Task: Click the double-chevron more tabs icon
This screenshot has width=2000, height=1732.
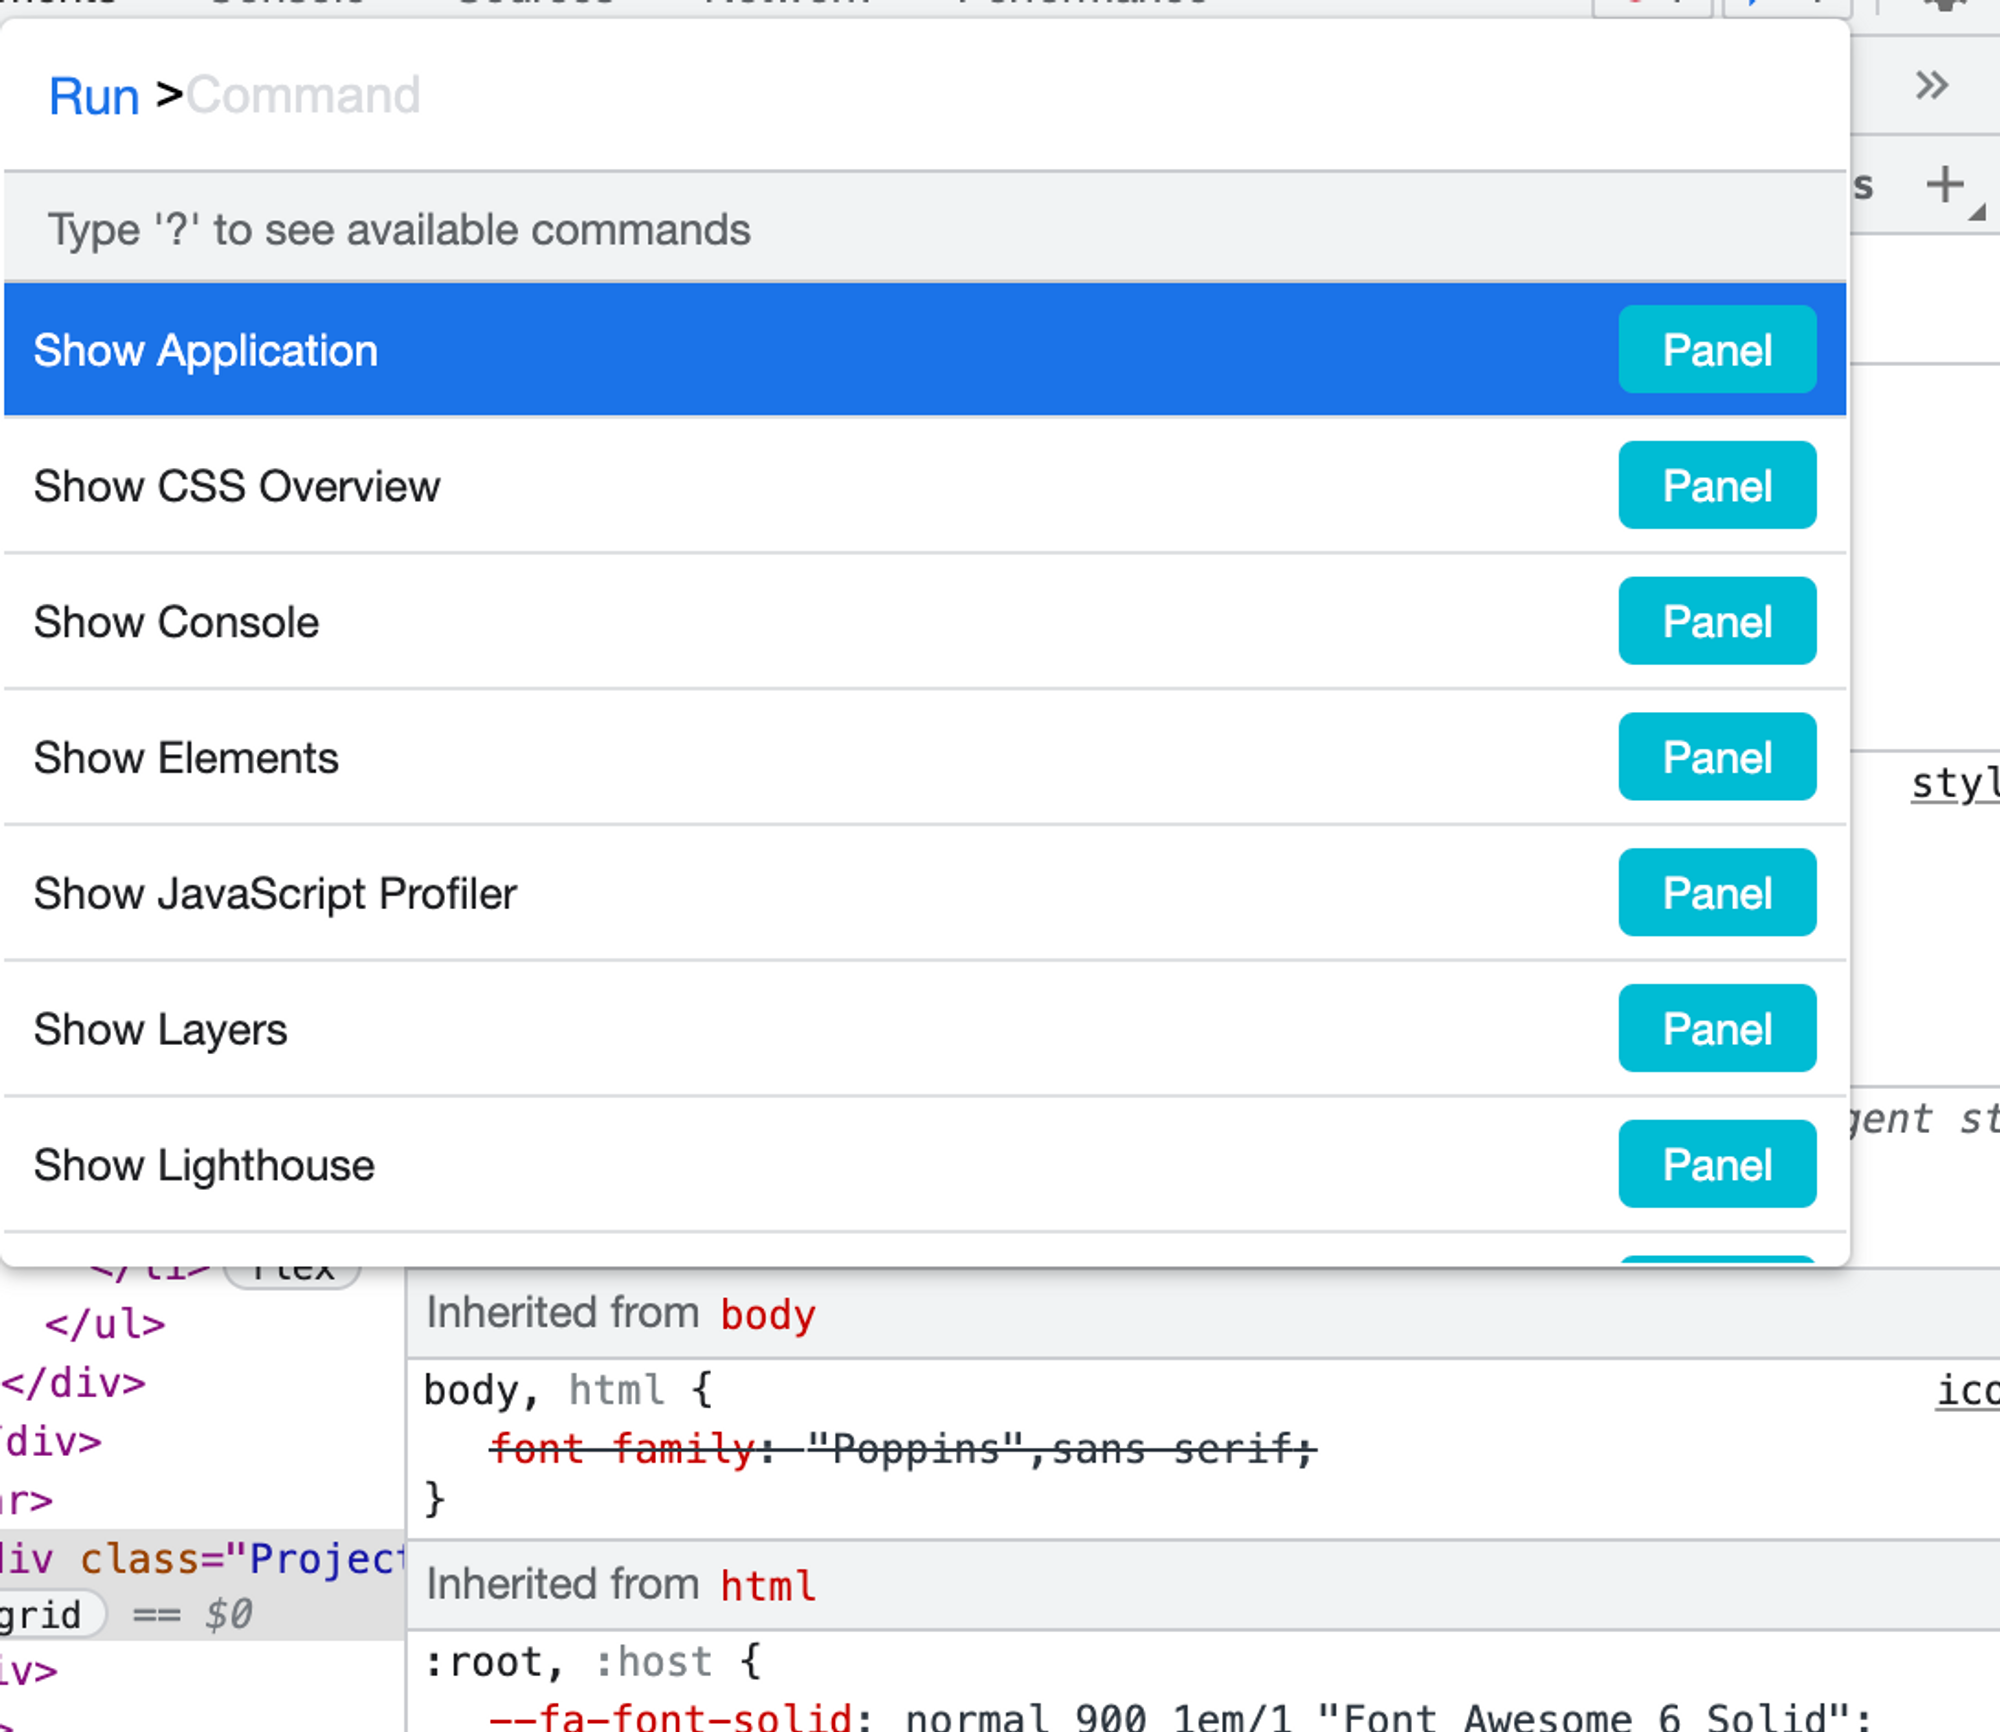Action: click(1931, 86)
